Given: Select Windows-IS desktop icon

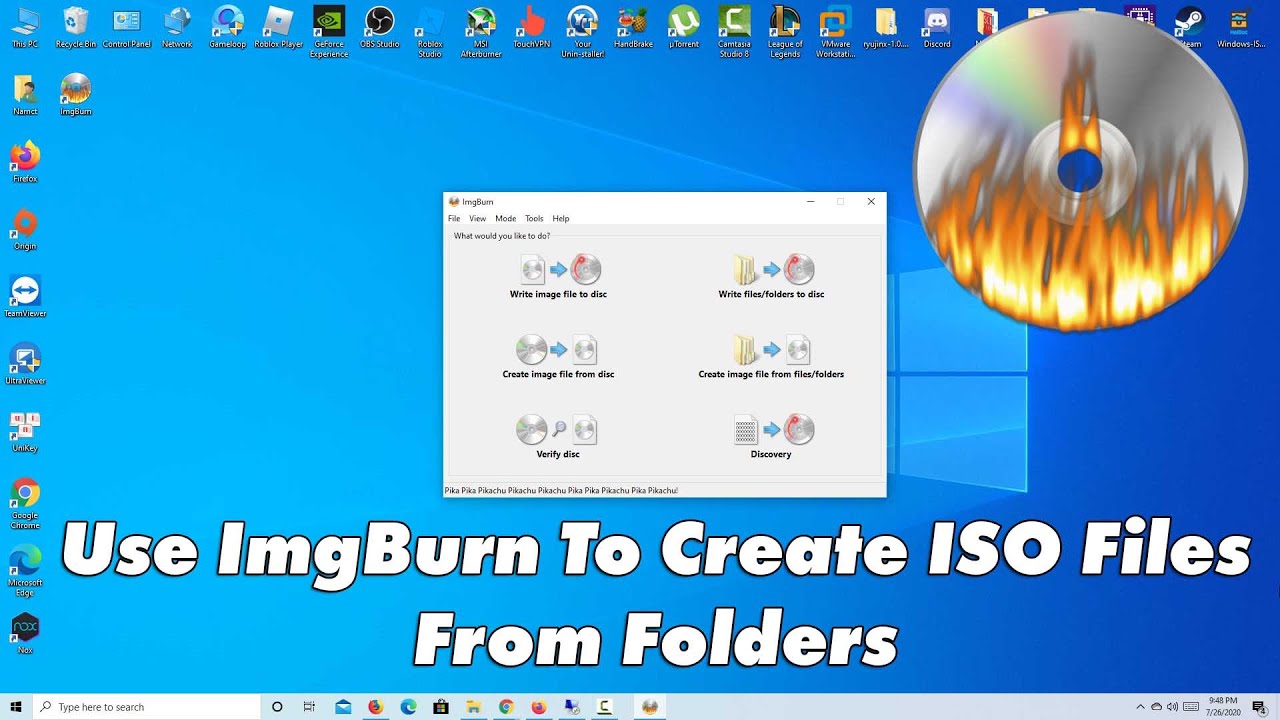Looking at the screenshot, I should tap(1239, 27).
